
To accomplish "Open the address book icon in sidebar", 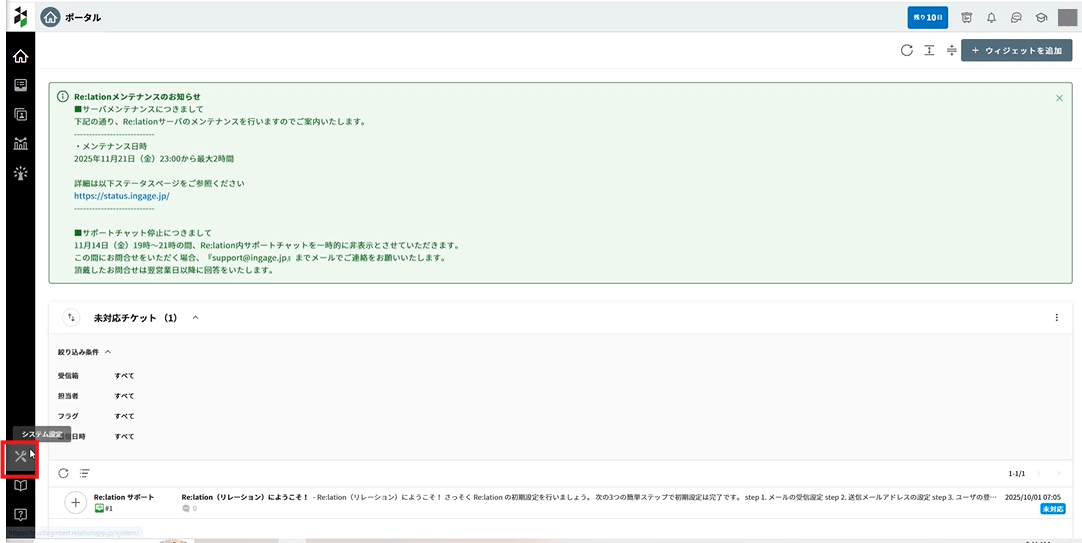I will pos(21,115).
